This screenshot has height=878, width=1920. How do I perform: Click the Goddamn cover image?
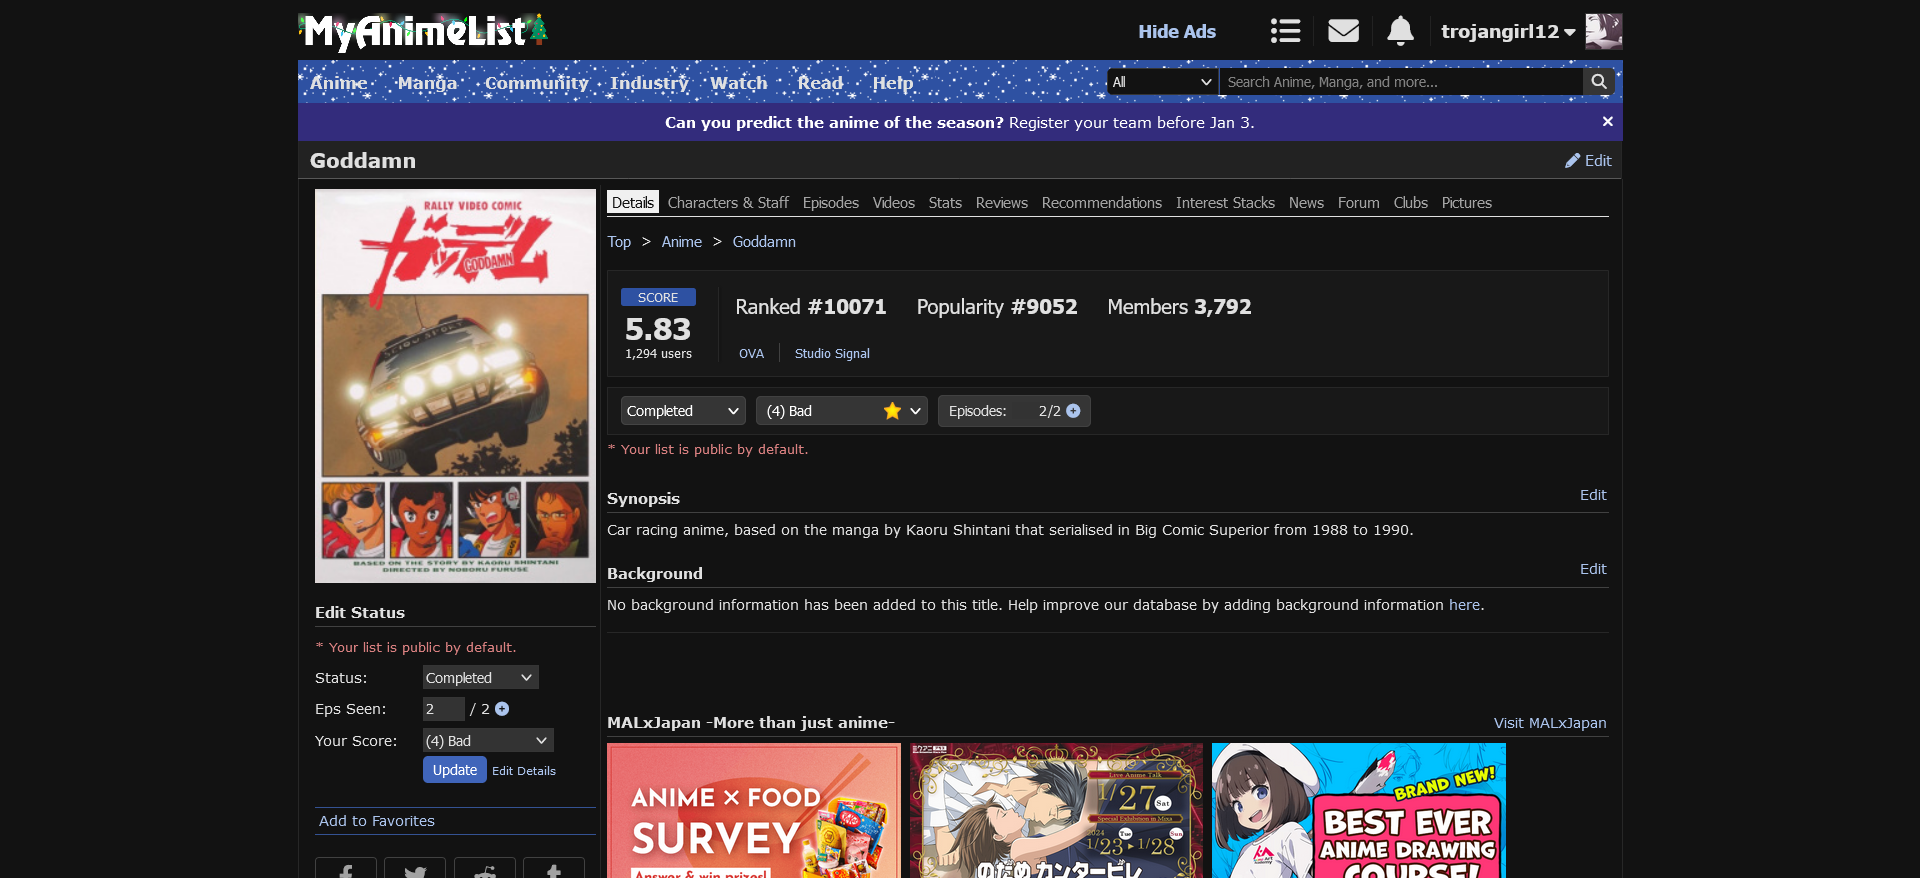pos(455,386)
